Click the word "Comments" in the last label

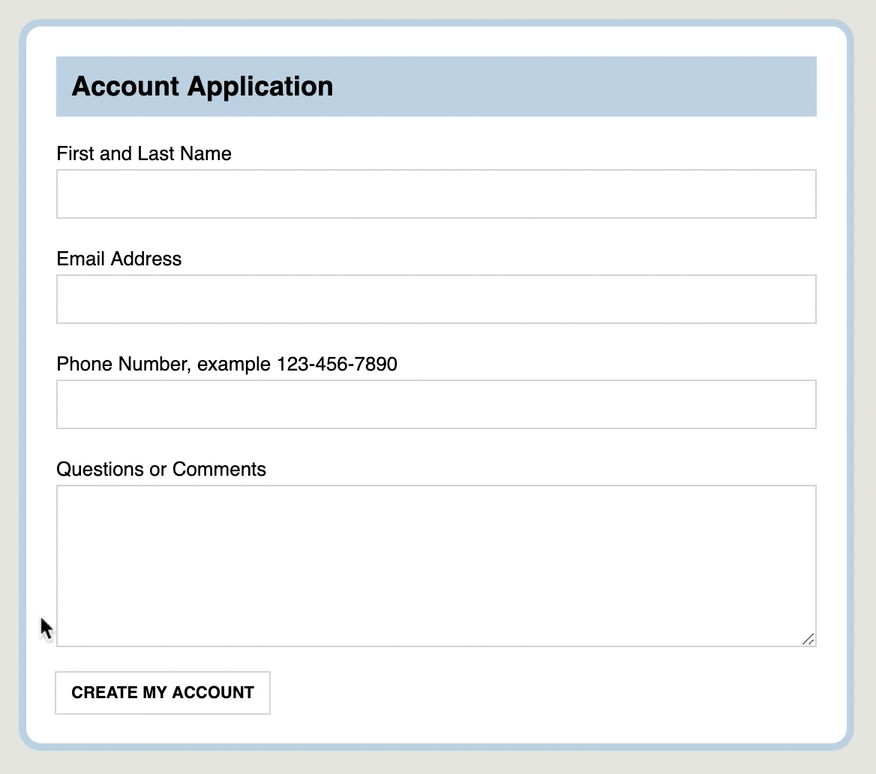219,469
